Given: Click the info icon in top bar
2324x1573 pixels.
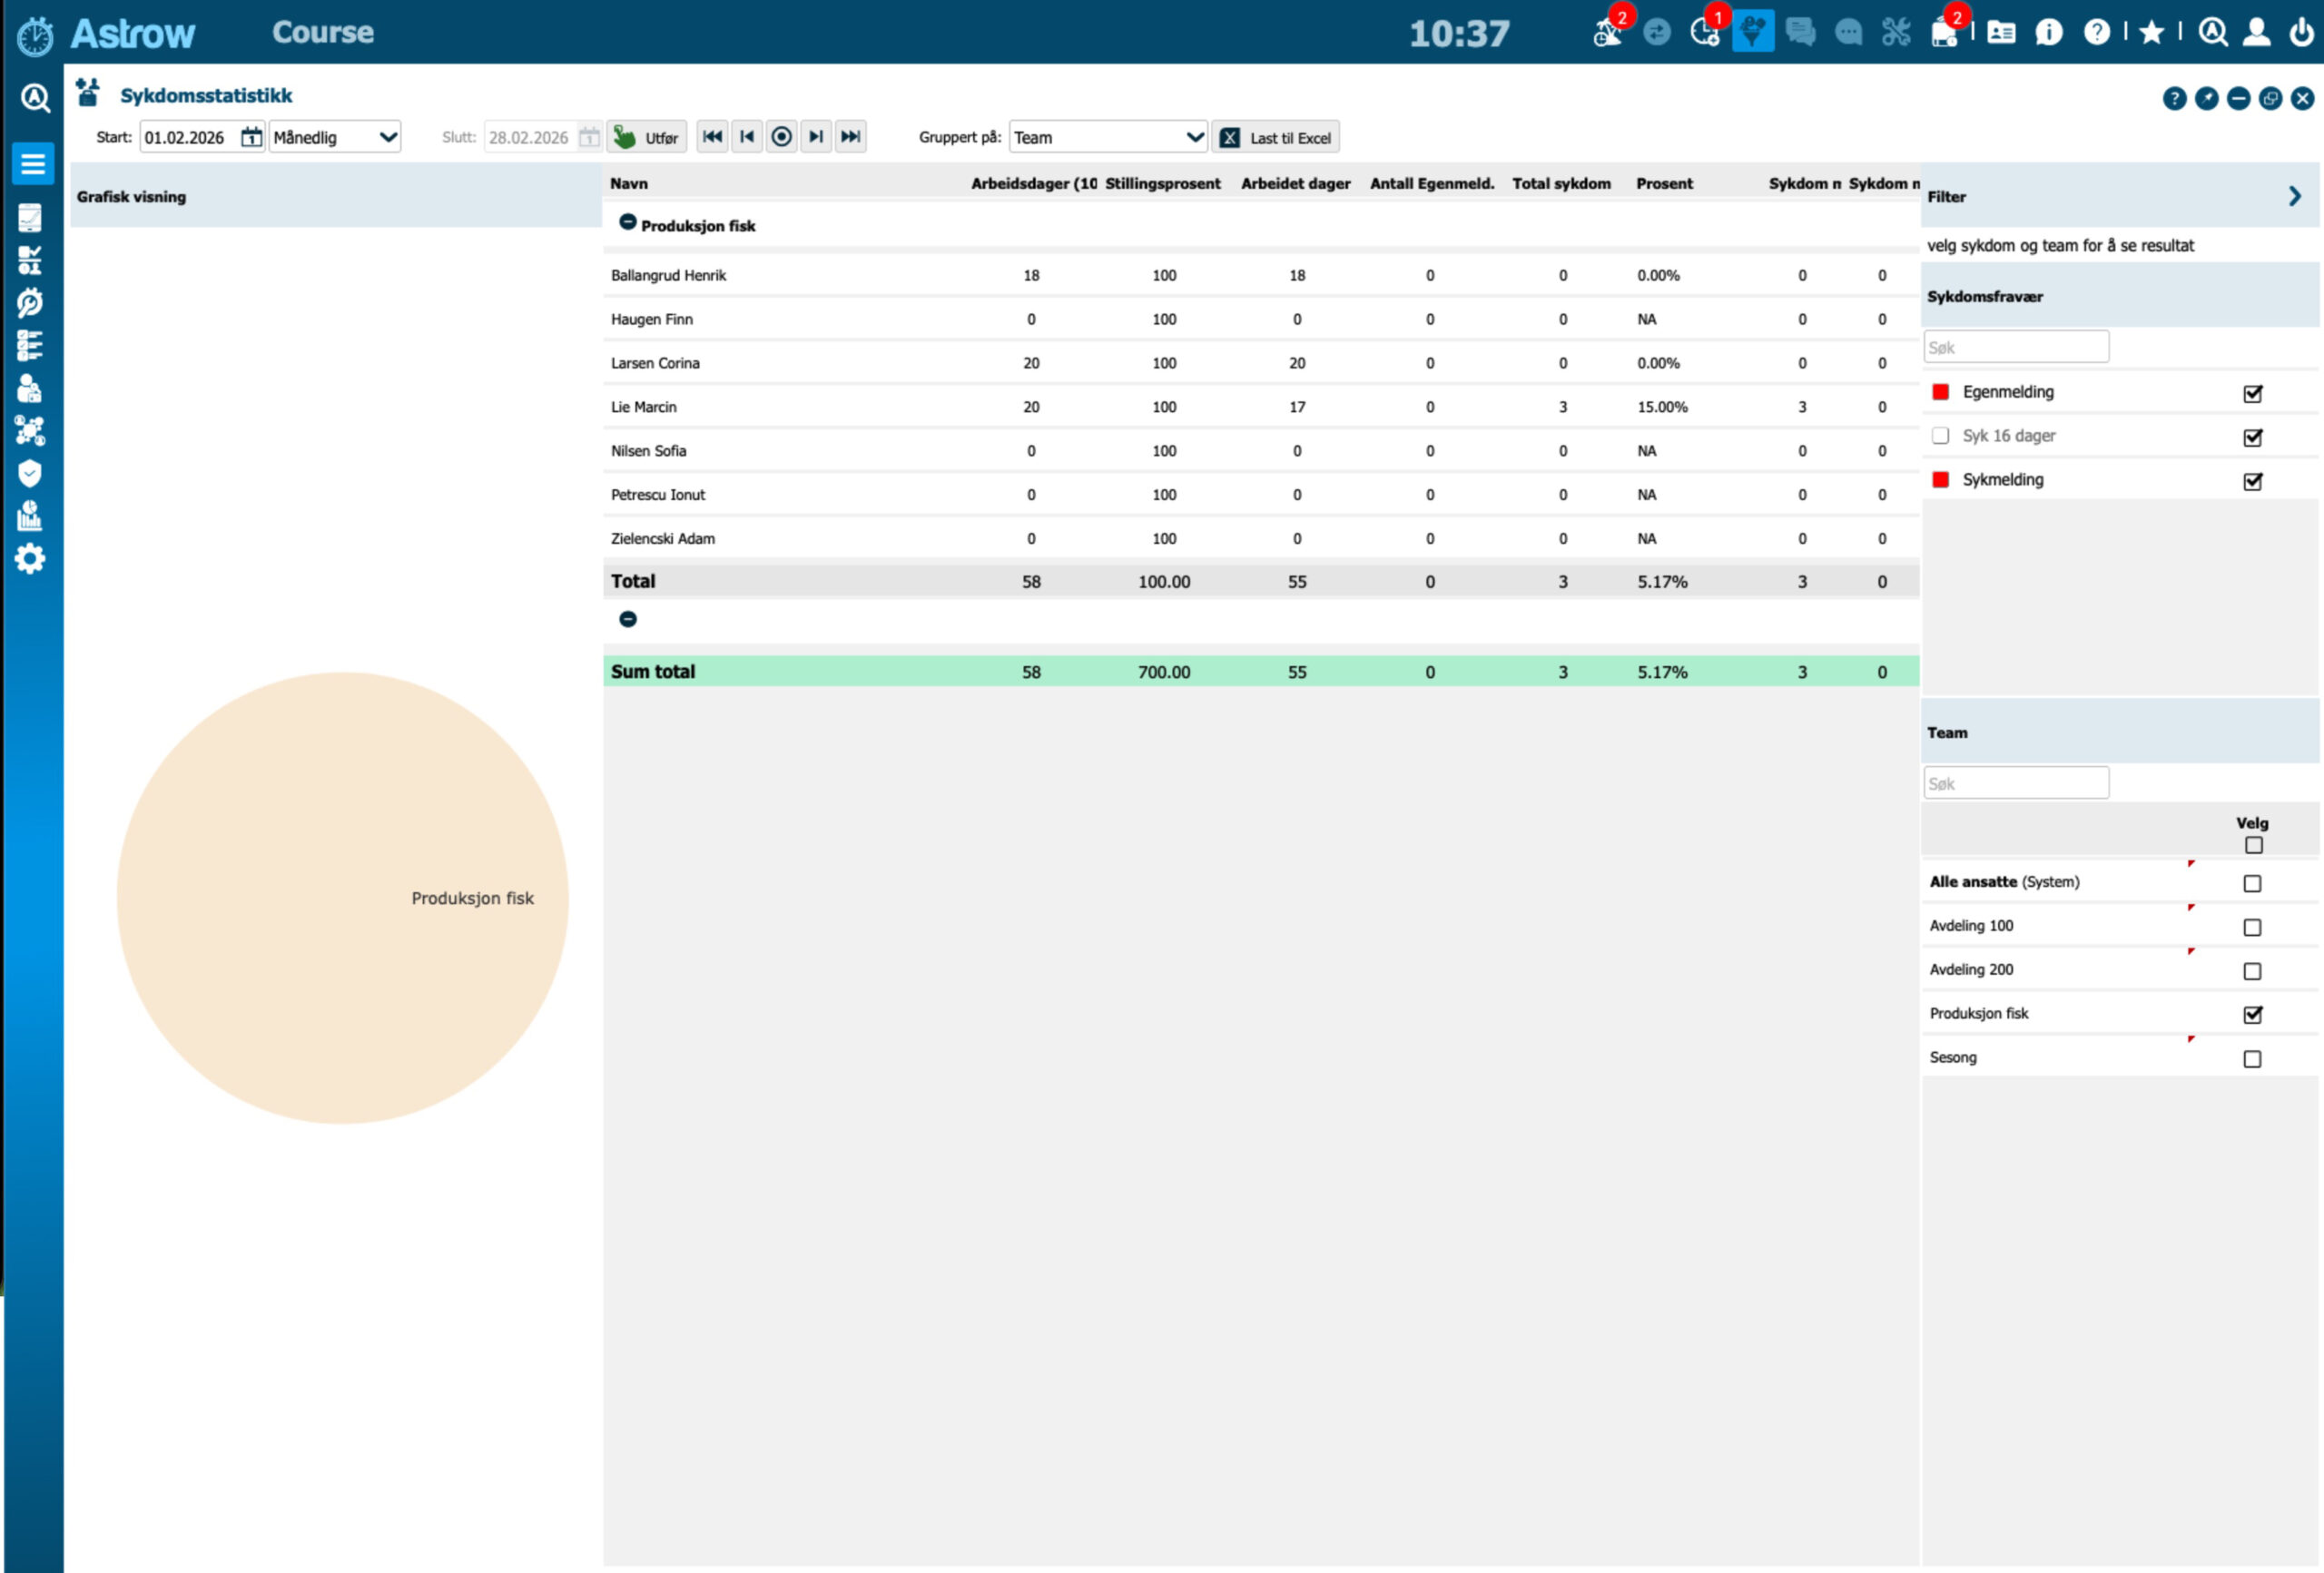Looking at the screenshot, I should (x=2049, y=33).
